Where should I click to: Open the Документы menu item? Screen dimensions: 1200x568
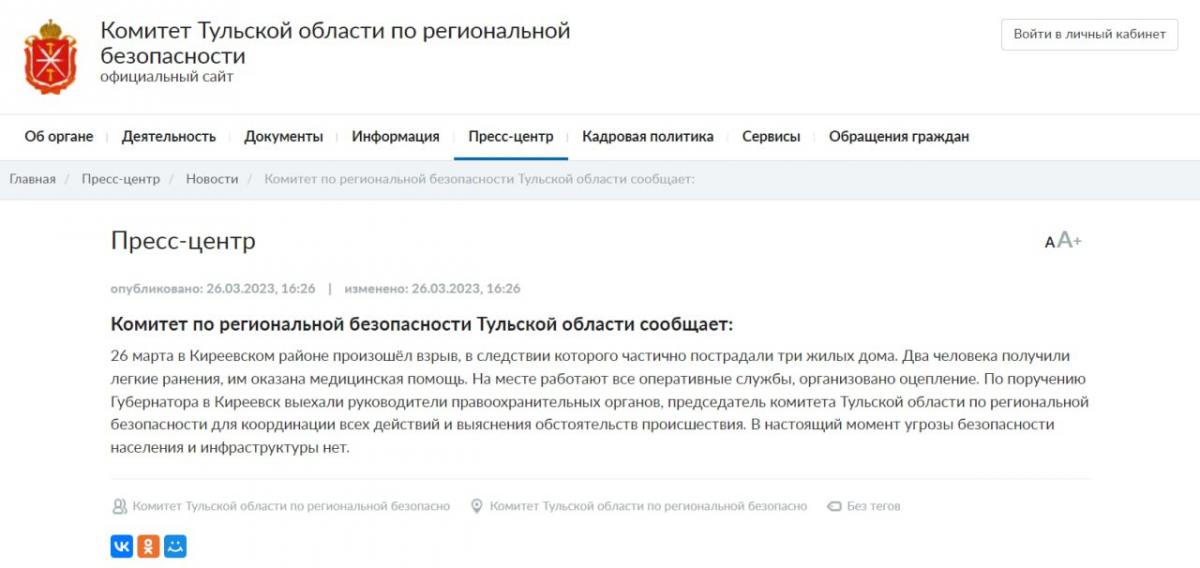(284, 137)
